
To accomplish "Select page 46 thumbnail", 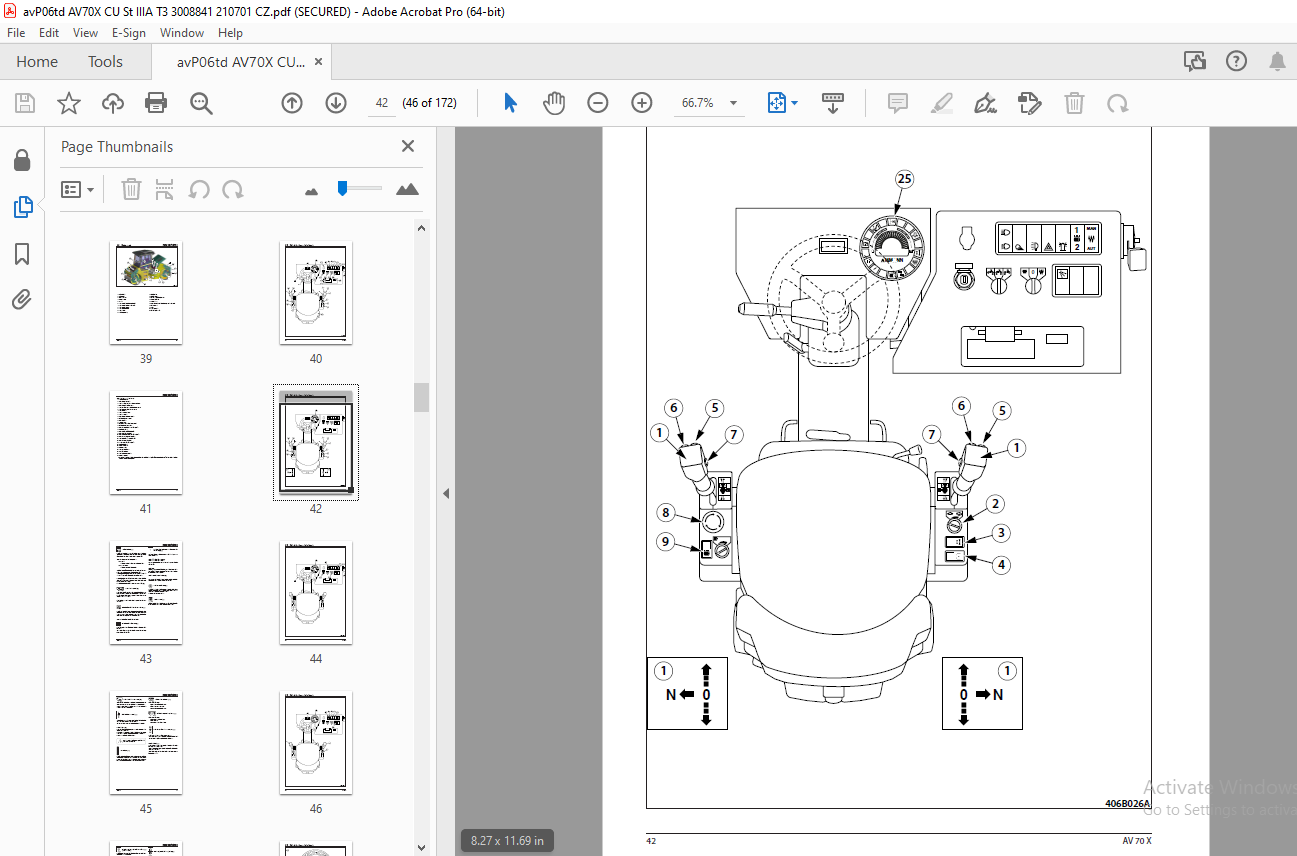I will [316, 742].
